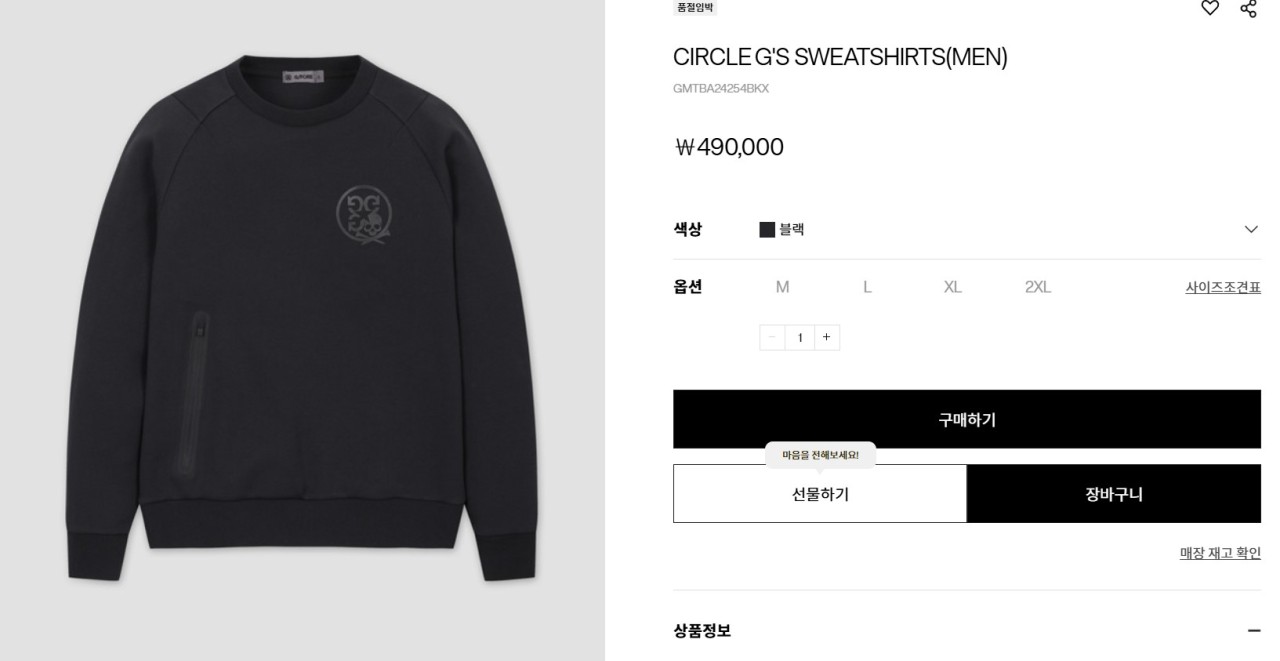Image resolution: width=1280 pixels, height=661 pixels.
Task: Click the 마음을 전해보세요 tooltip bubble
Action: pyautogui.click(x=820, y=455)
